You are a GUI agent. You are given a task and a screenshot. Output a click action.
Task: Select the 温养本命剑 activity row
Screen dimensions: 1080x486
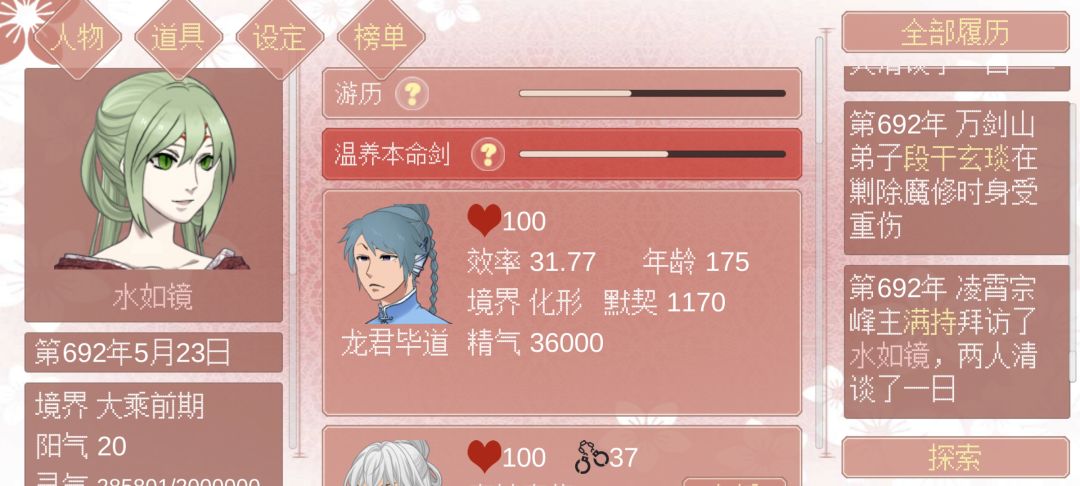(x=562, y=154)
